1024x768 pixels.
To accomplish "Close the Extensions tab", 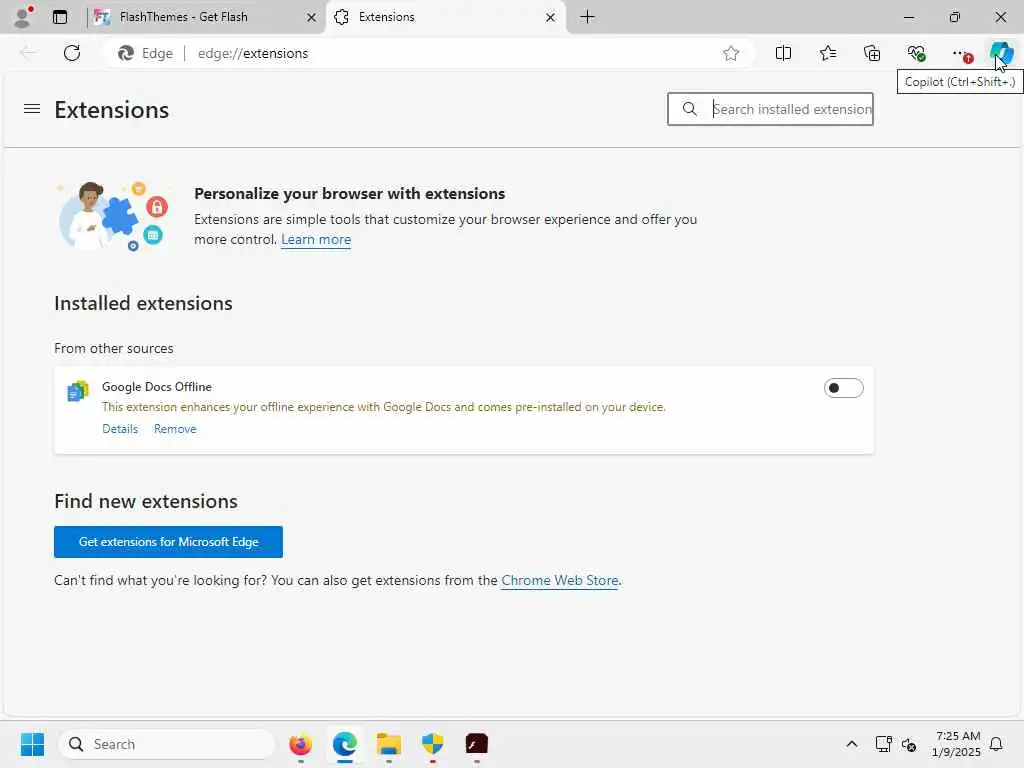I will (x=551, y=18).
